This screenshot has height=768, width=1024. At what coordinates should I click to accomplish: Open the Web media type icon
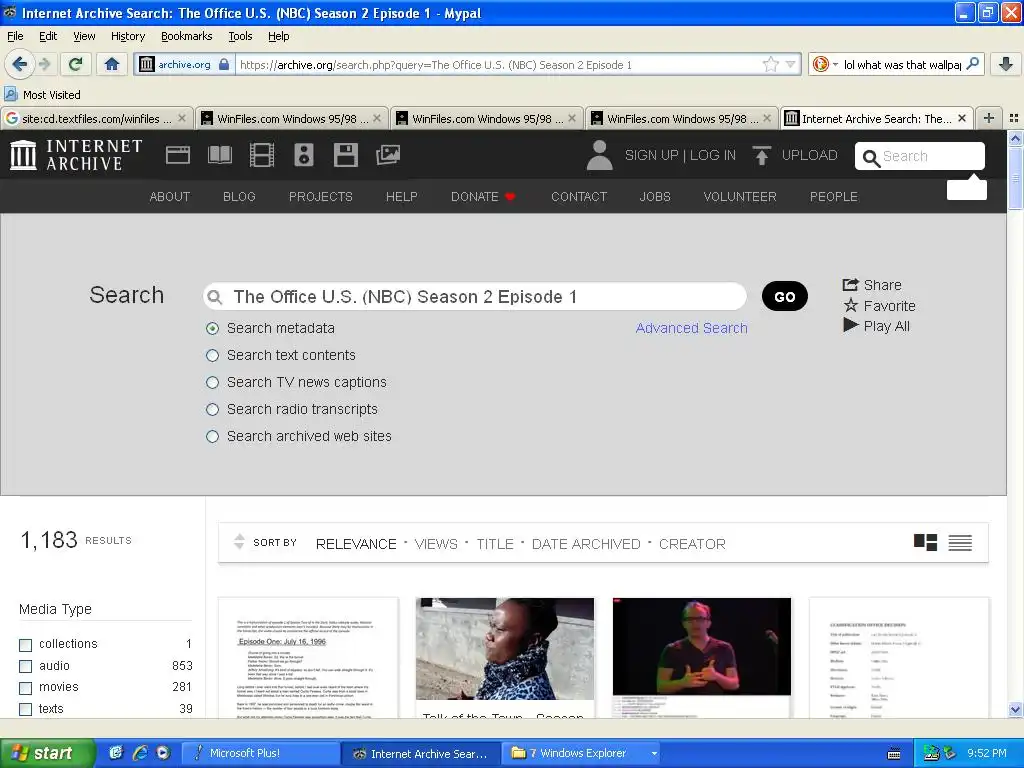pyautogui.click(x=178, y=155)
